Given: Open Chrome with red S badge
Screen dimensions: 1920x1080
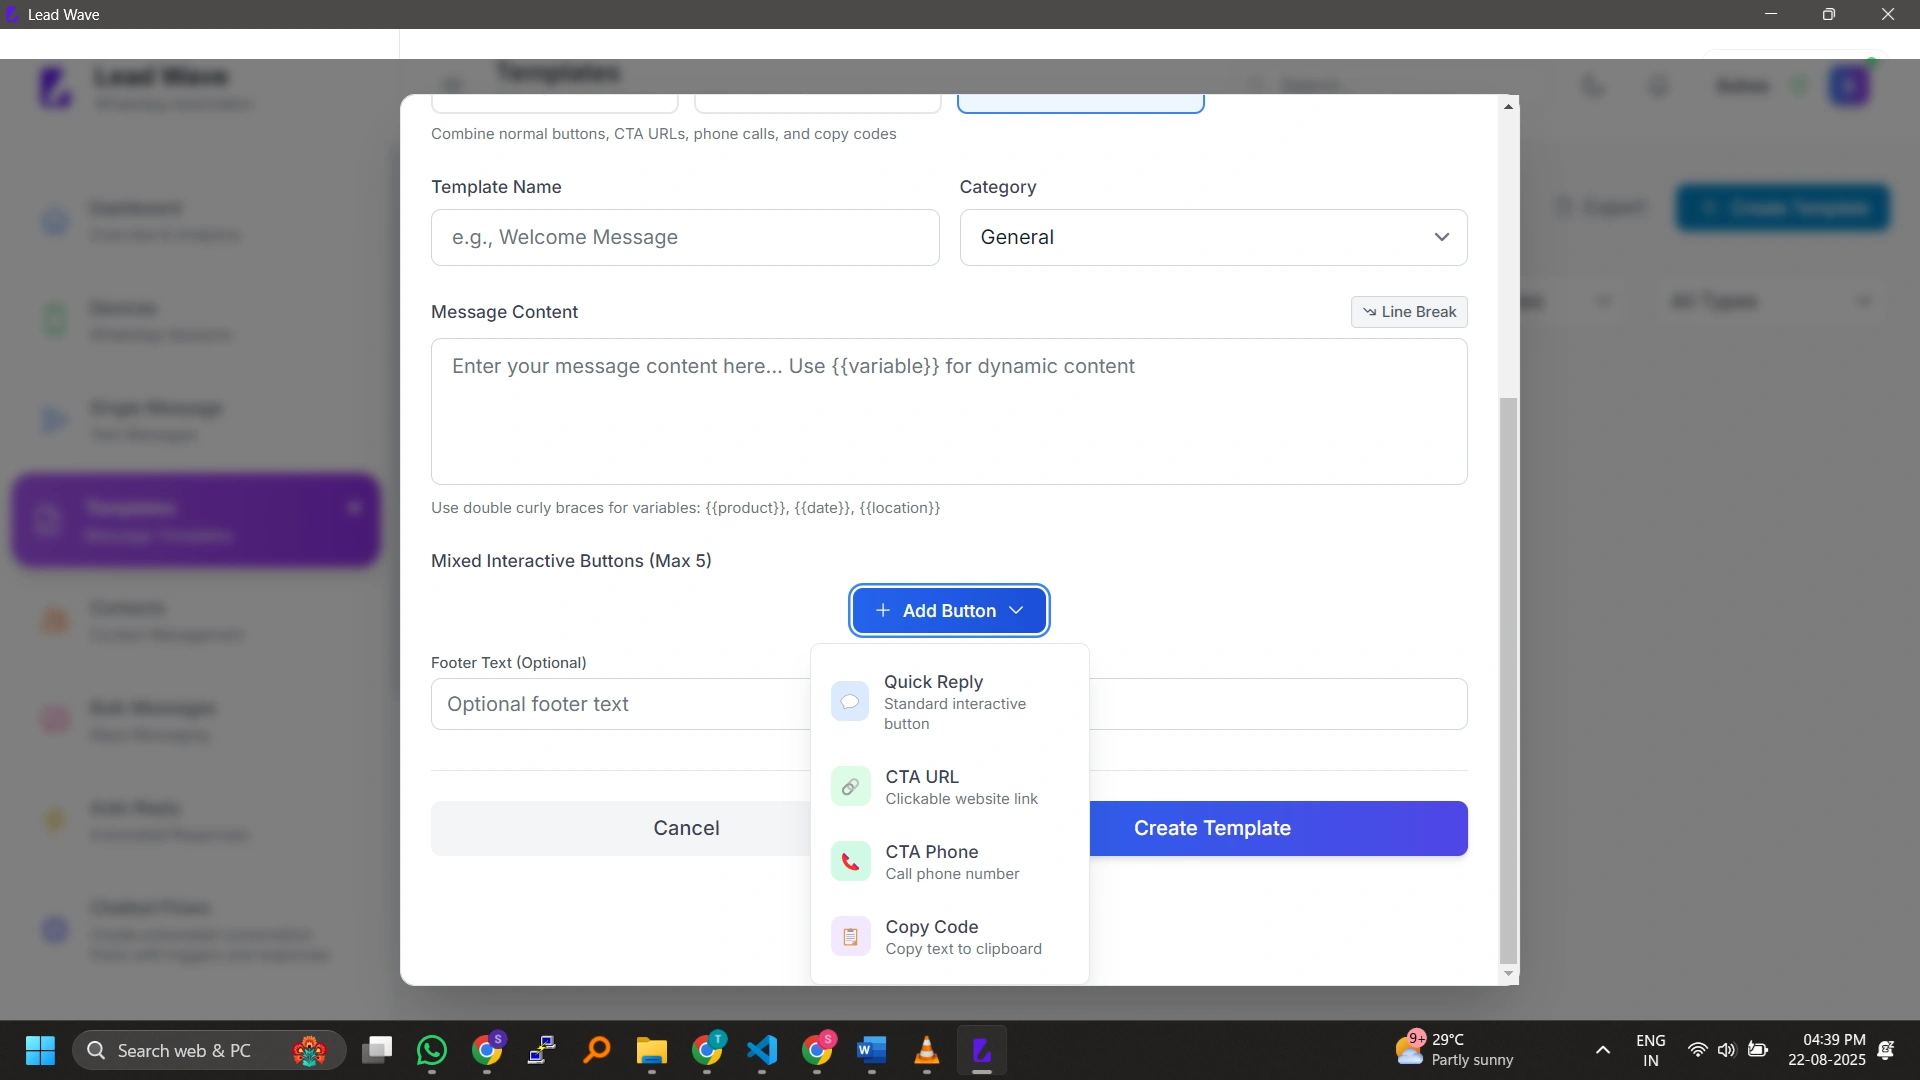Looking at the screenshot, I should tap(817, 1050).
